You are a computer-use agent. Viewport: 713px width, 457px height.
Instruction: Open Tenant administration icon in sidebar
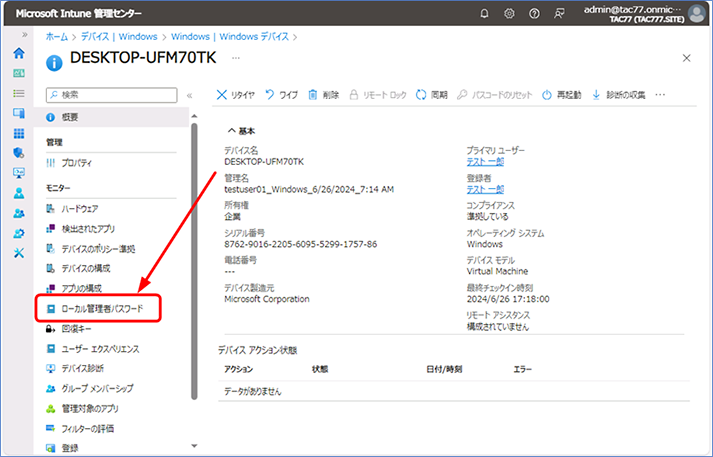pos(19,233)
